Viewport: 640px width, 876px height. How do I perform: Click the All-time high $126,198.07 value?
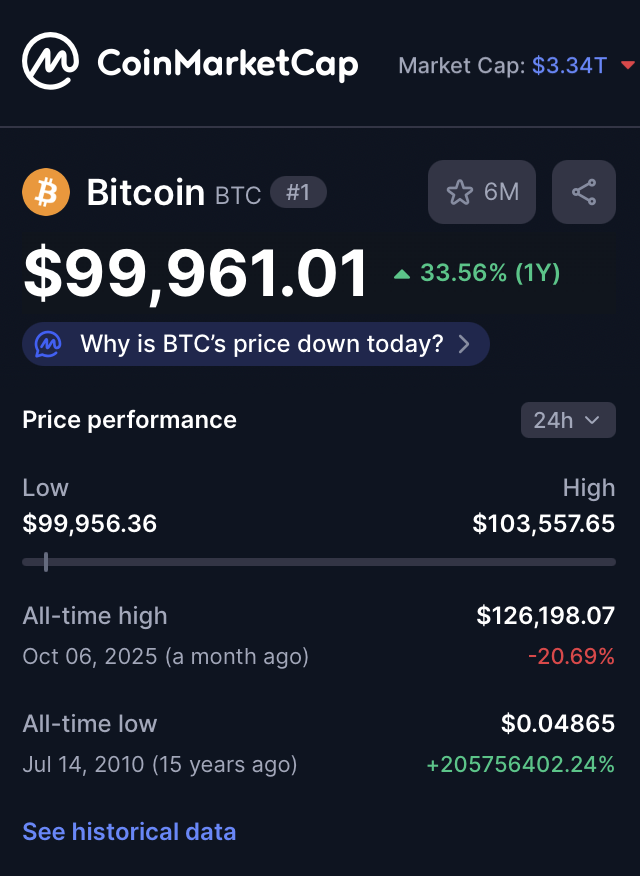pos(545,616)
